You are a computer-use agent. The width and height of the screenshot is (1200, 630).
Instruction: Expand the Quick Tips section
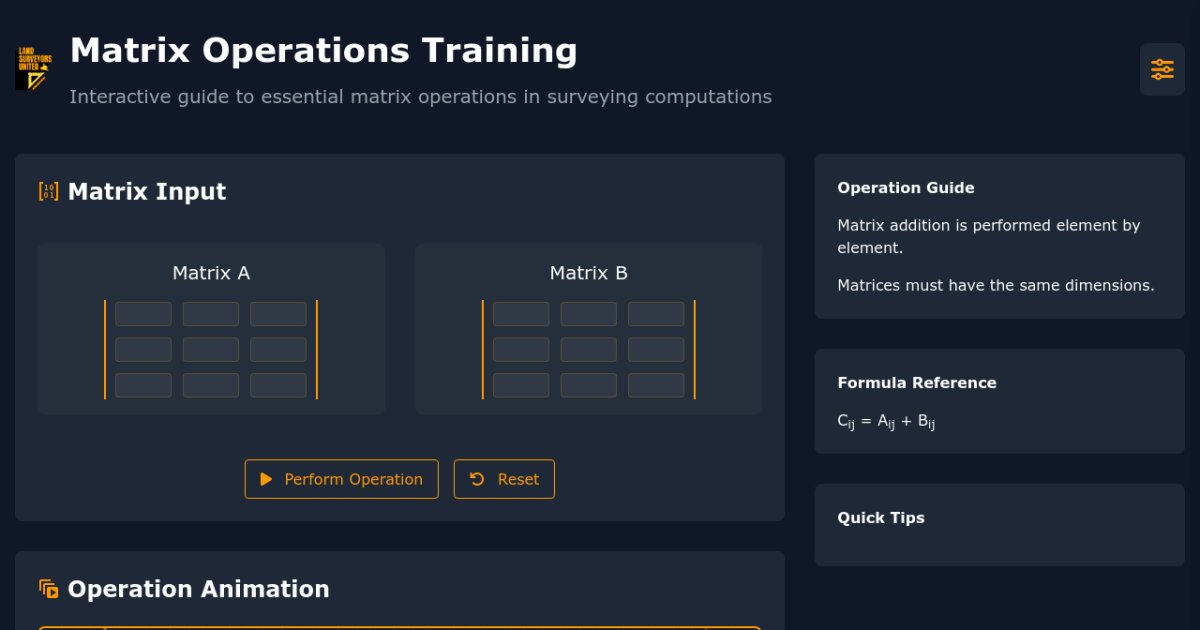tap(880, 518)
